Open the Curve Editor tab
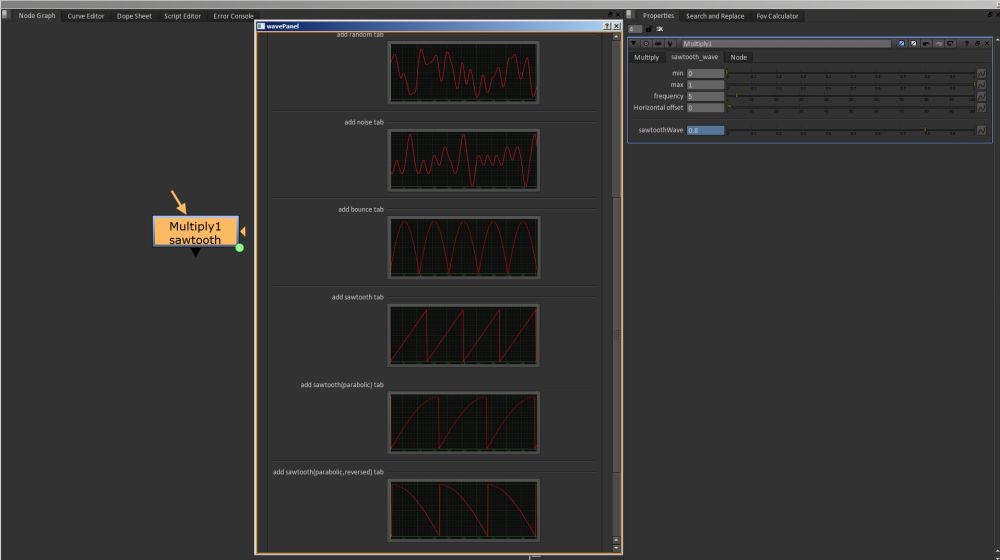The width and height of the screenshot is (1000, 560). click(x=85, y=16)
